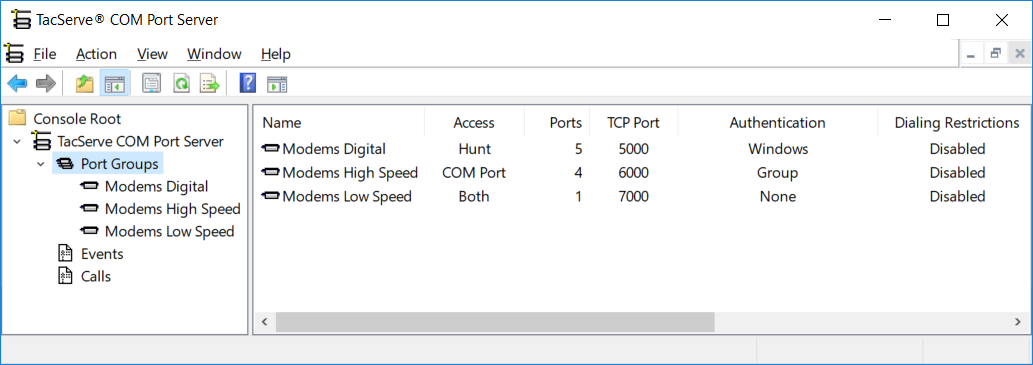
Task: Open the Action menu
Action: click(x=96, y=54)
